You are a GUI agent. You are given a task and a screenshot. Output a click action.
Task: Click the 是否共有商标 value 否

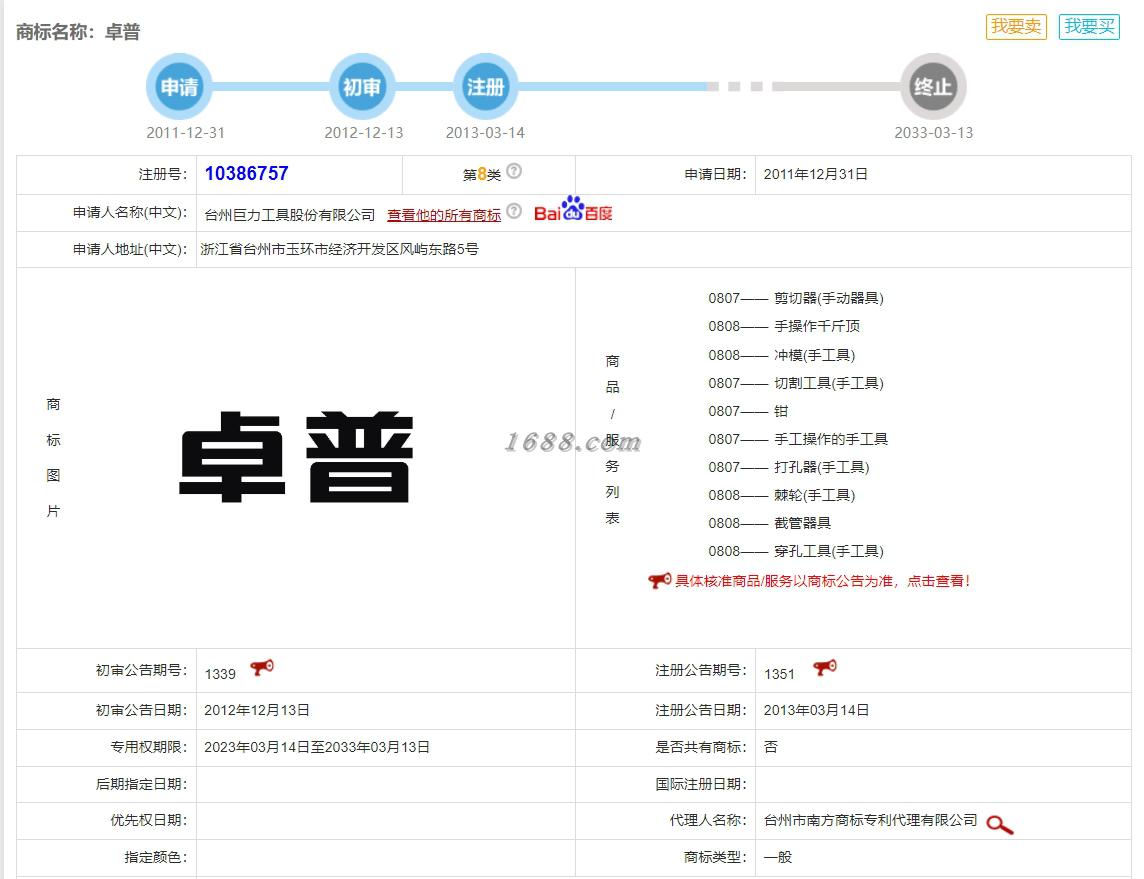point(770,748)
